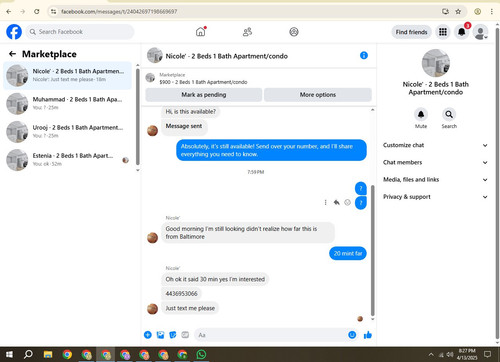Click Nicole's avatar beside Baltimore message
The image size is (500, 362).
(x=153, y=238)
